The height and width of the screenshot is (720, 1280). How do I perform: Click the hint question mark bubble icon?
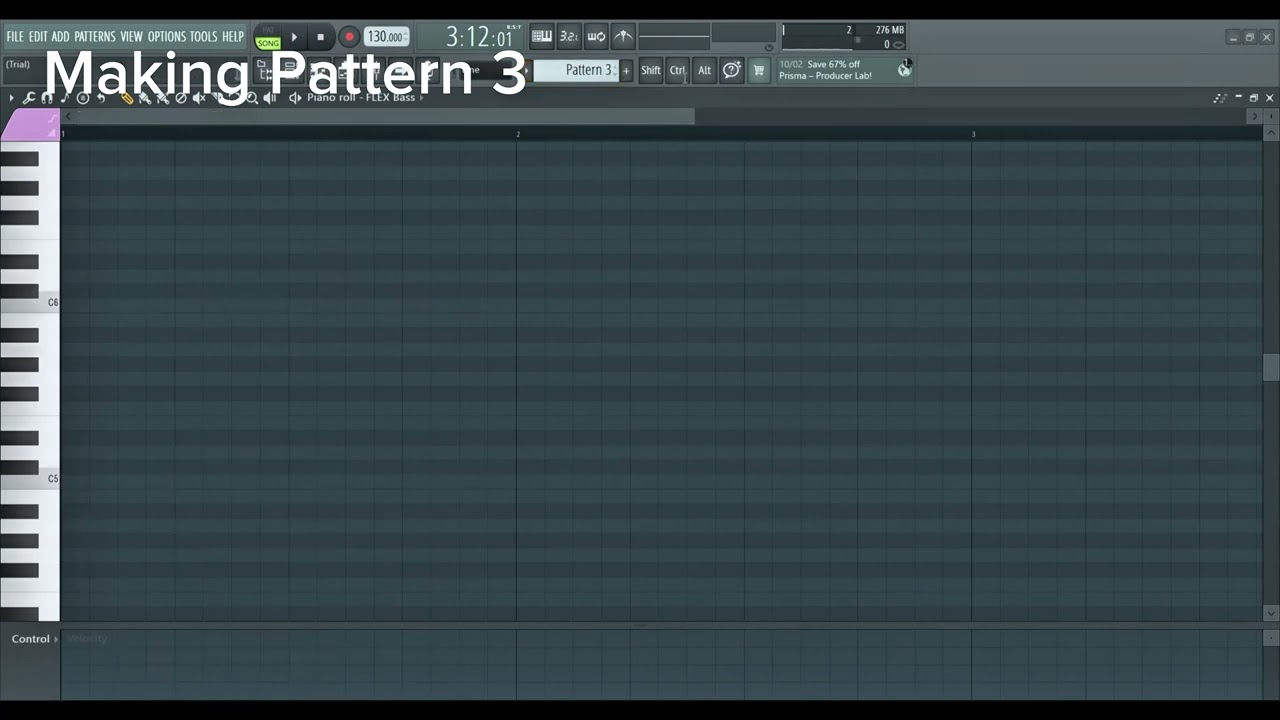point(732,70)
